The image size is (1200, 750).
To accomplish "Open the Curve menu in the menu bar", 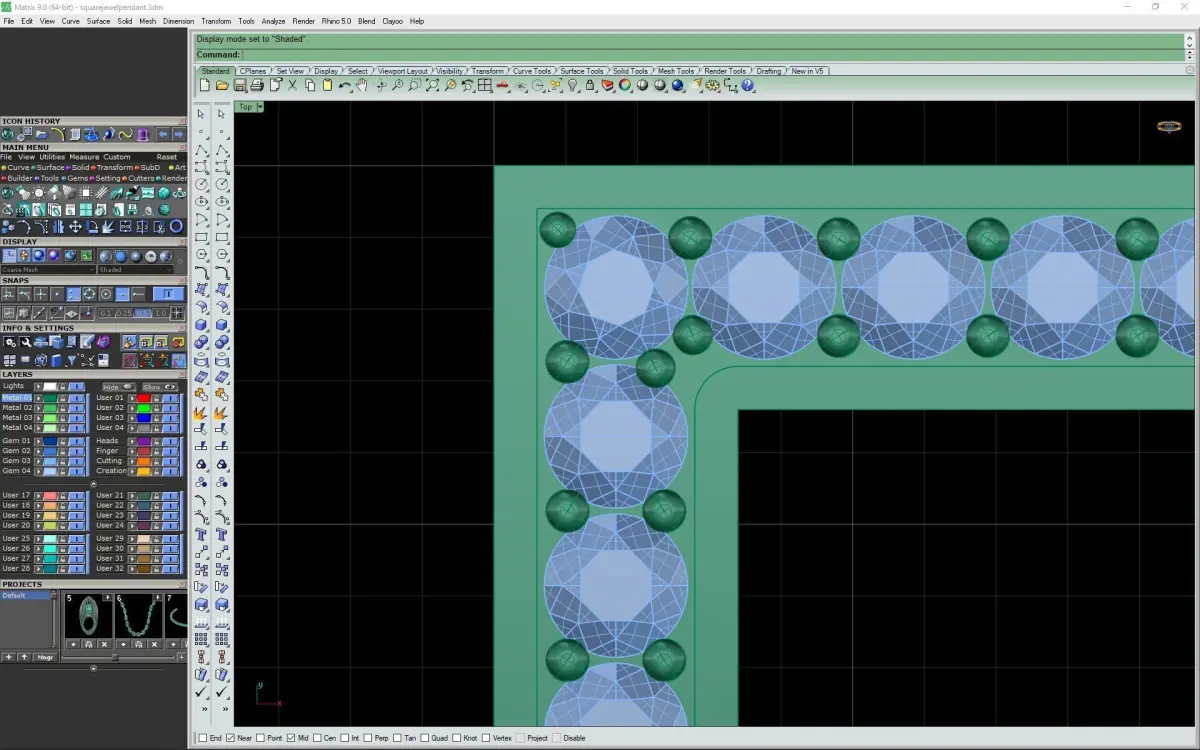I will pos(71,21).
